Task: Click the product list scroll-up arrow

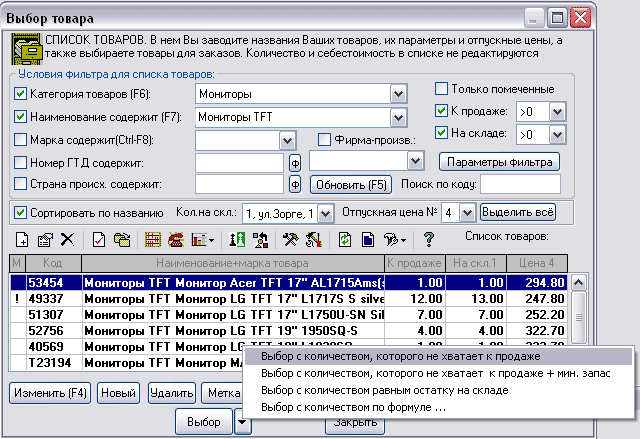Action: 579,282
